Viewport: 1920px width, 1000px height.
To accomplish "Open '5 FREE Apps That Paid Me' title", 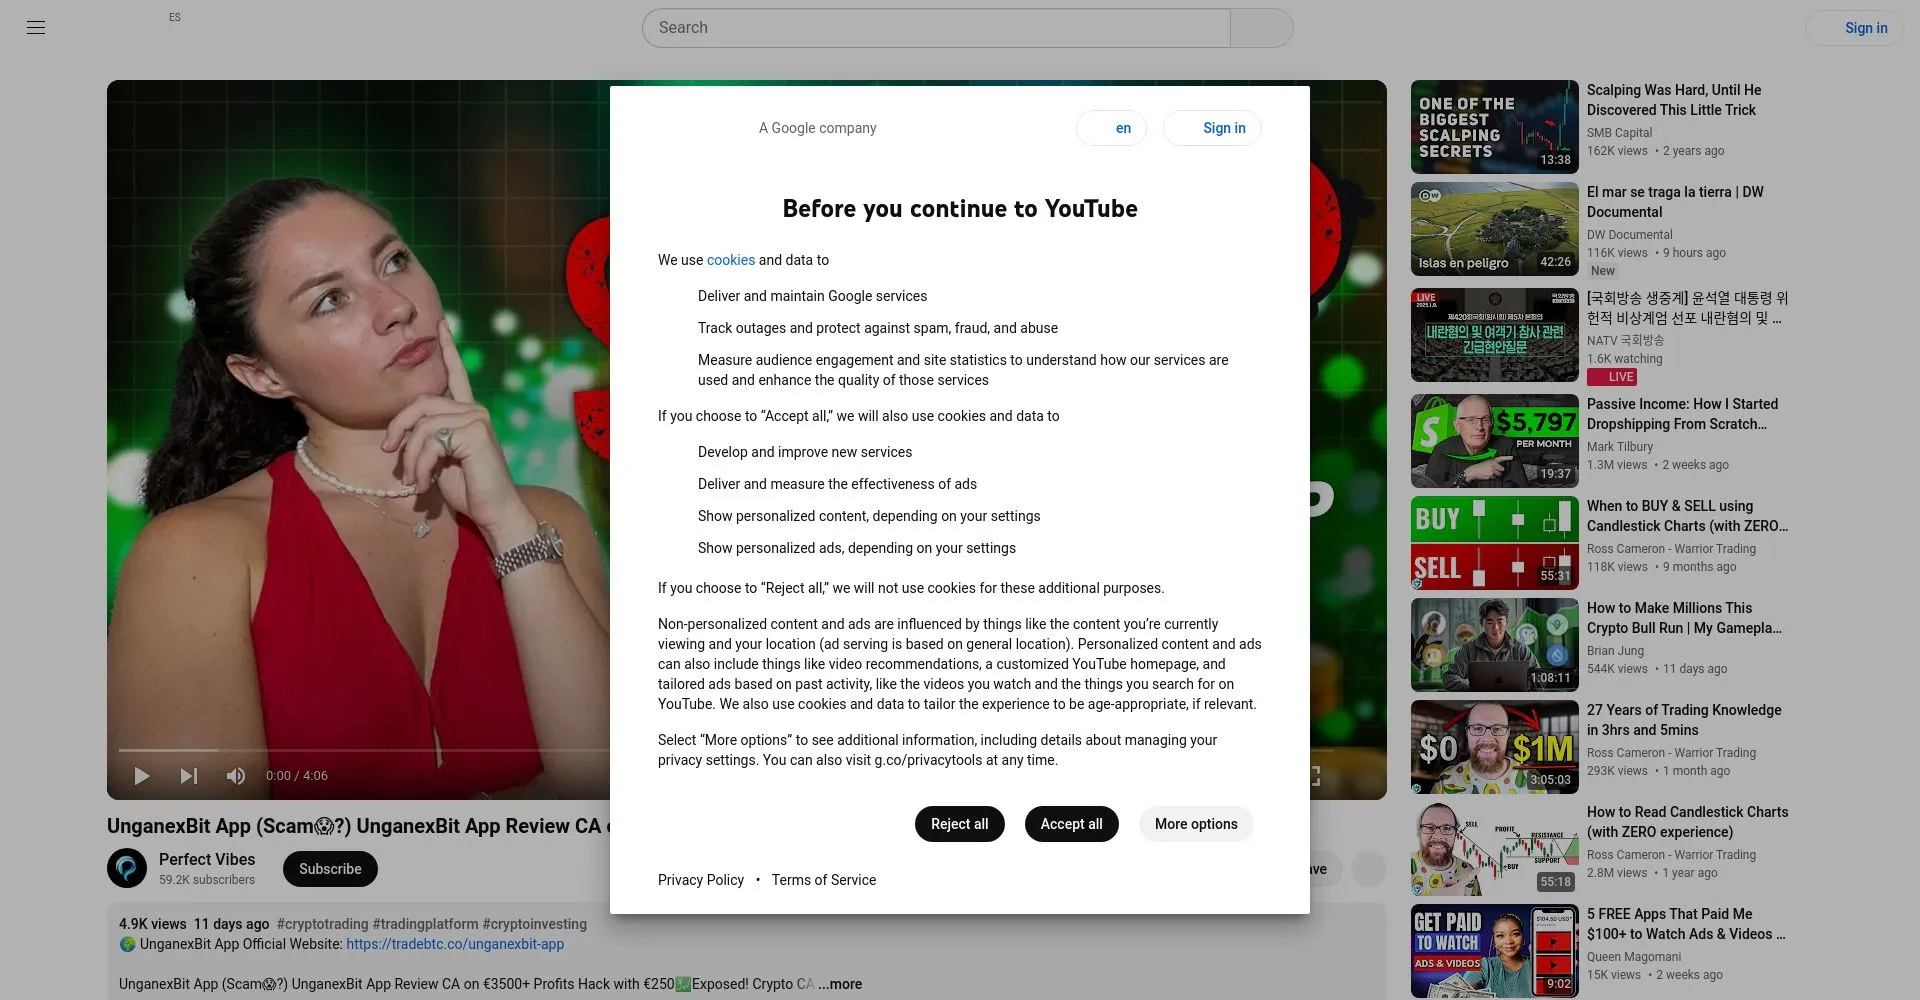I will [1686, 924].
